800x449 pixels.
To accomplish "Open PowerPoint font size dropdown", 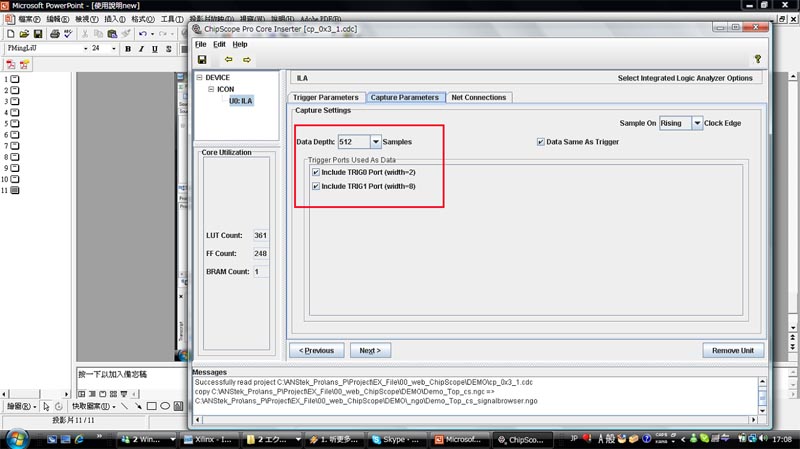I will coord(113,48).
